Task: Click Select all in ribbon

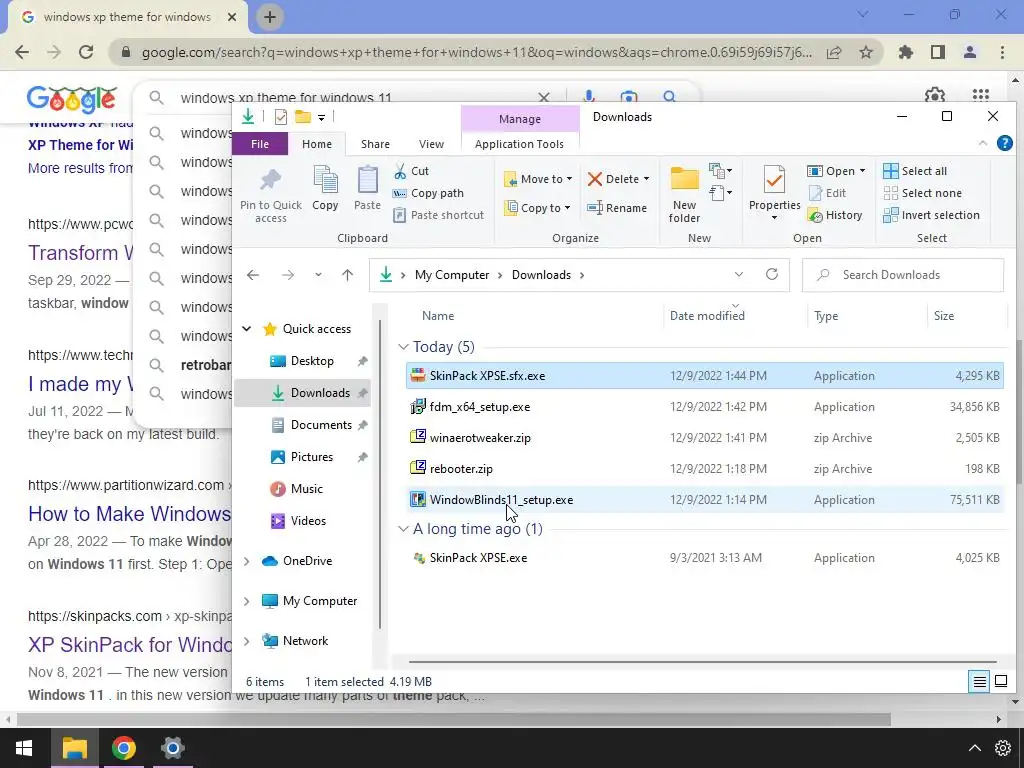Action: (915, 171)
